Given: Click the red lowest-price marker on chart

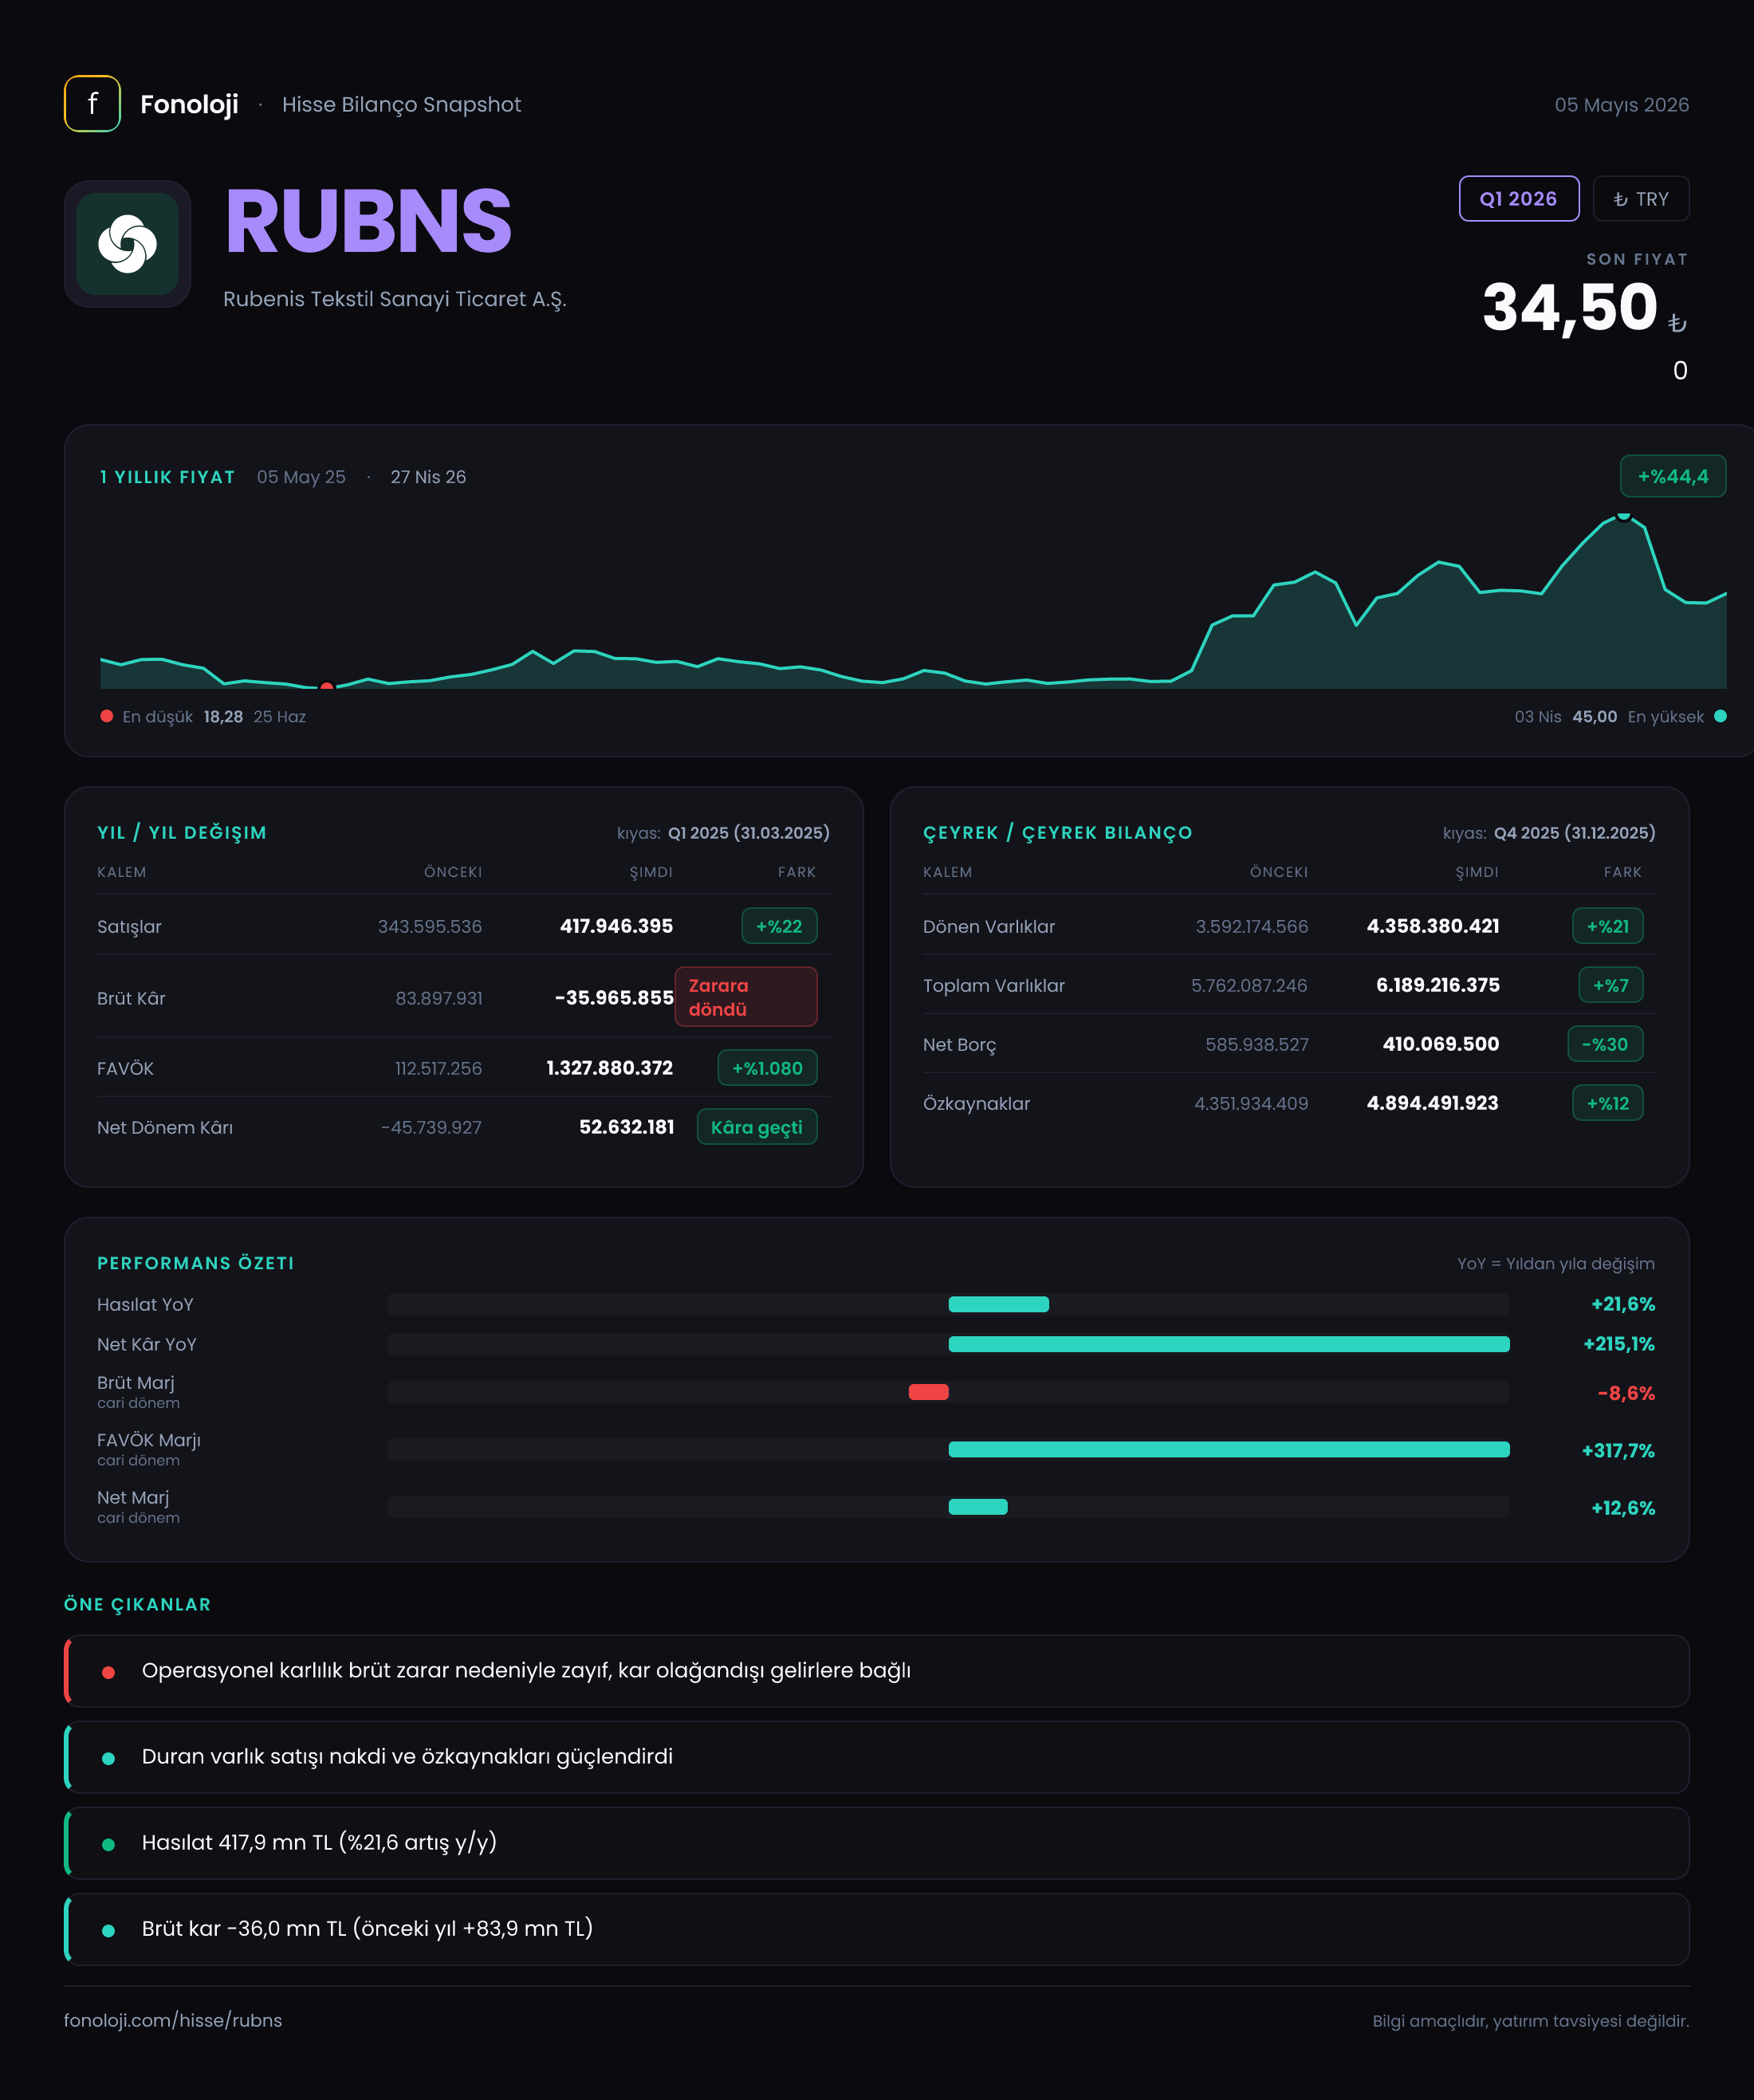Looking at the screenshot, I should [327, 686].
